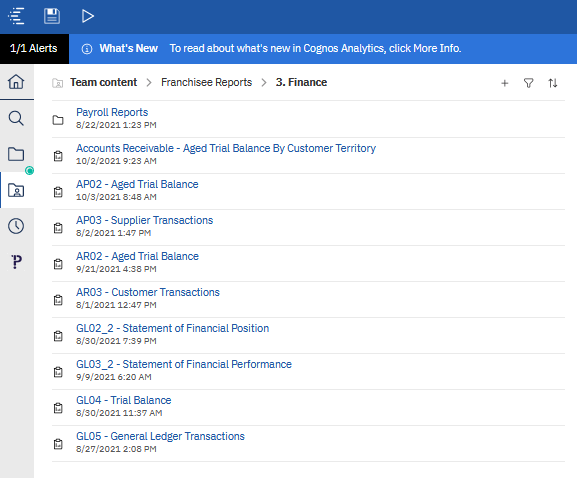Open the filter funnel icon
The height and width of the screenshot is (478, 577).
tap(528, 83)
